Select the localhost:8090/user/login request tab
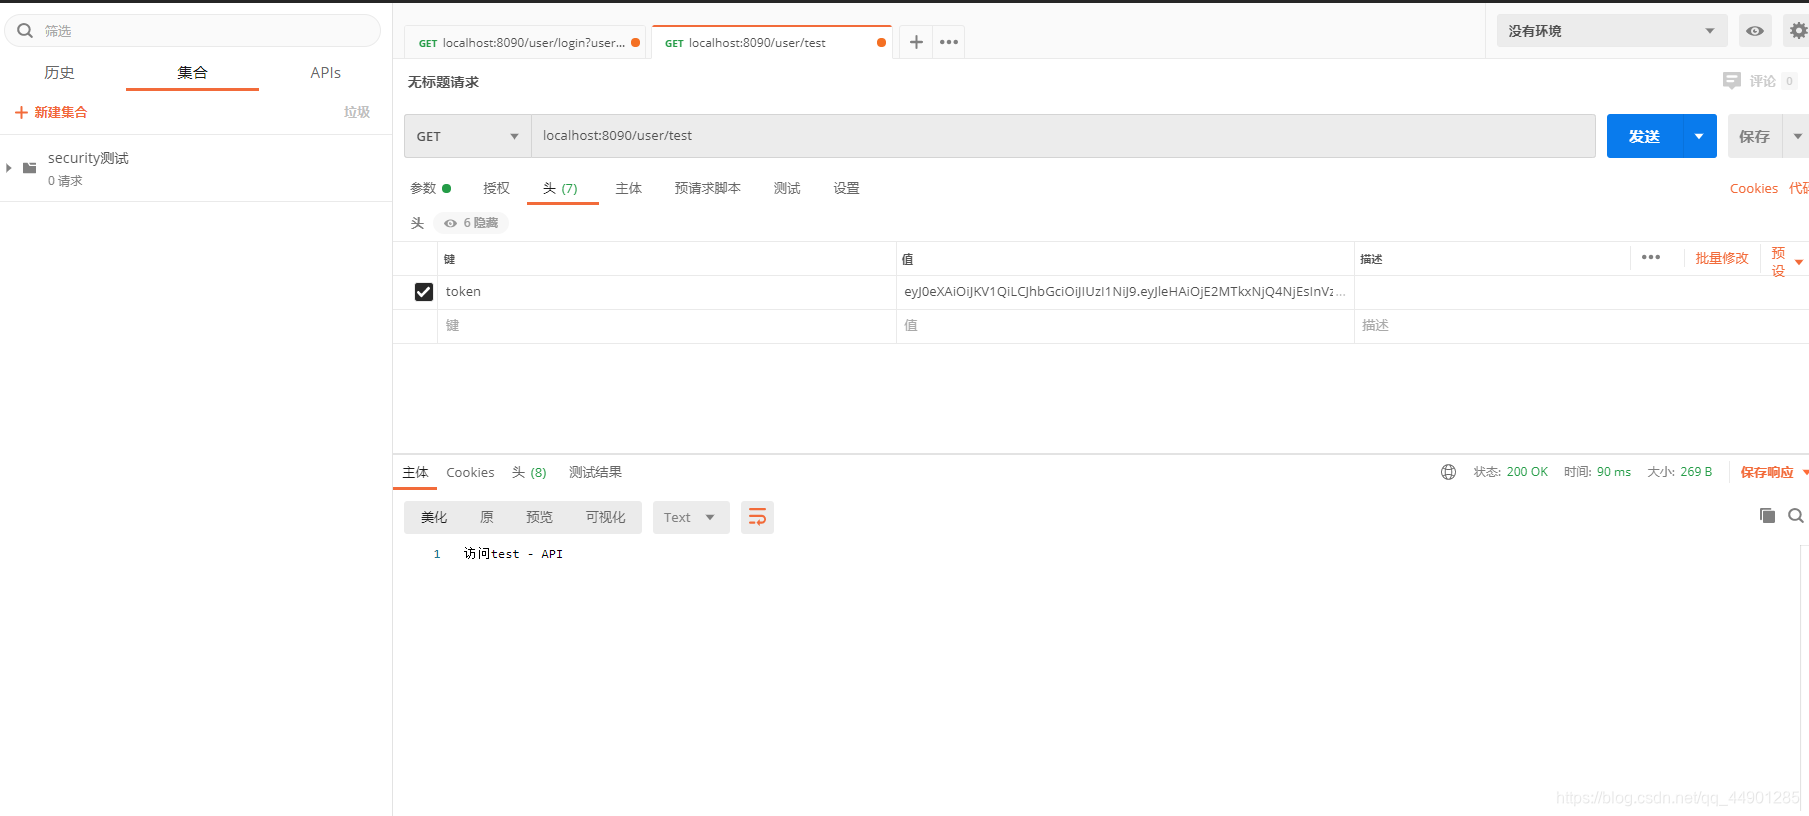The height and width of the screenshot is (816, 1809). (x=525, y=42)
